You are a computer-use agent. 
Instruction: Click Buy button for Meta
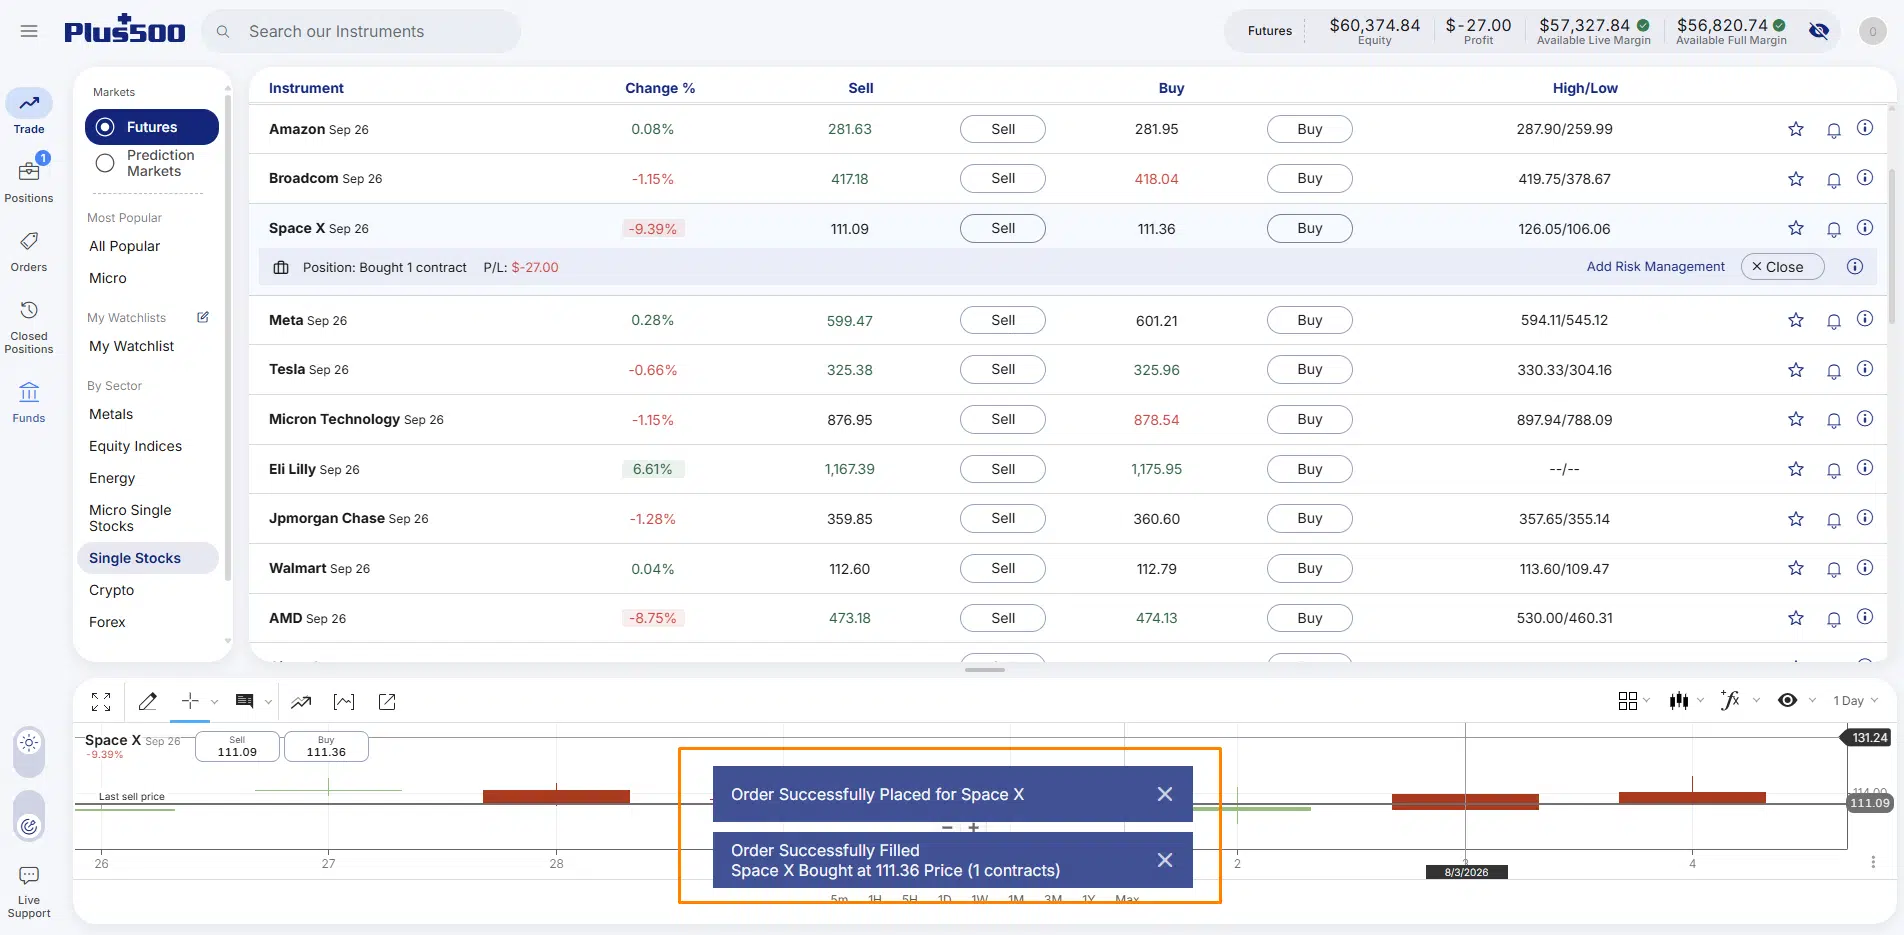click(1309, 320)
